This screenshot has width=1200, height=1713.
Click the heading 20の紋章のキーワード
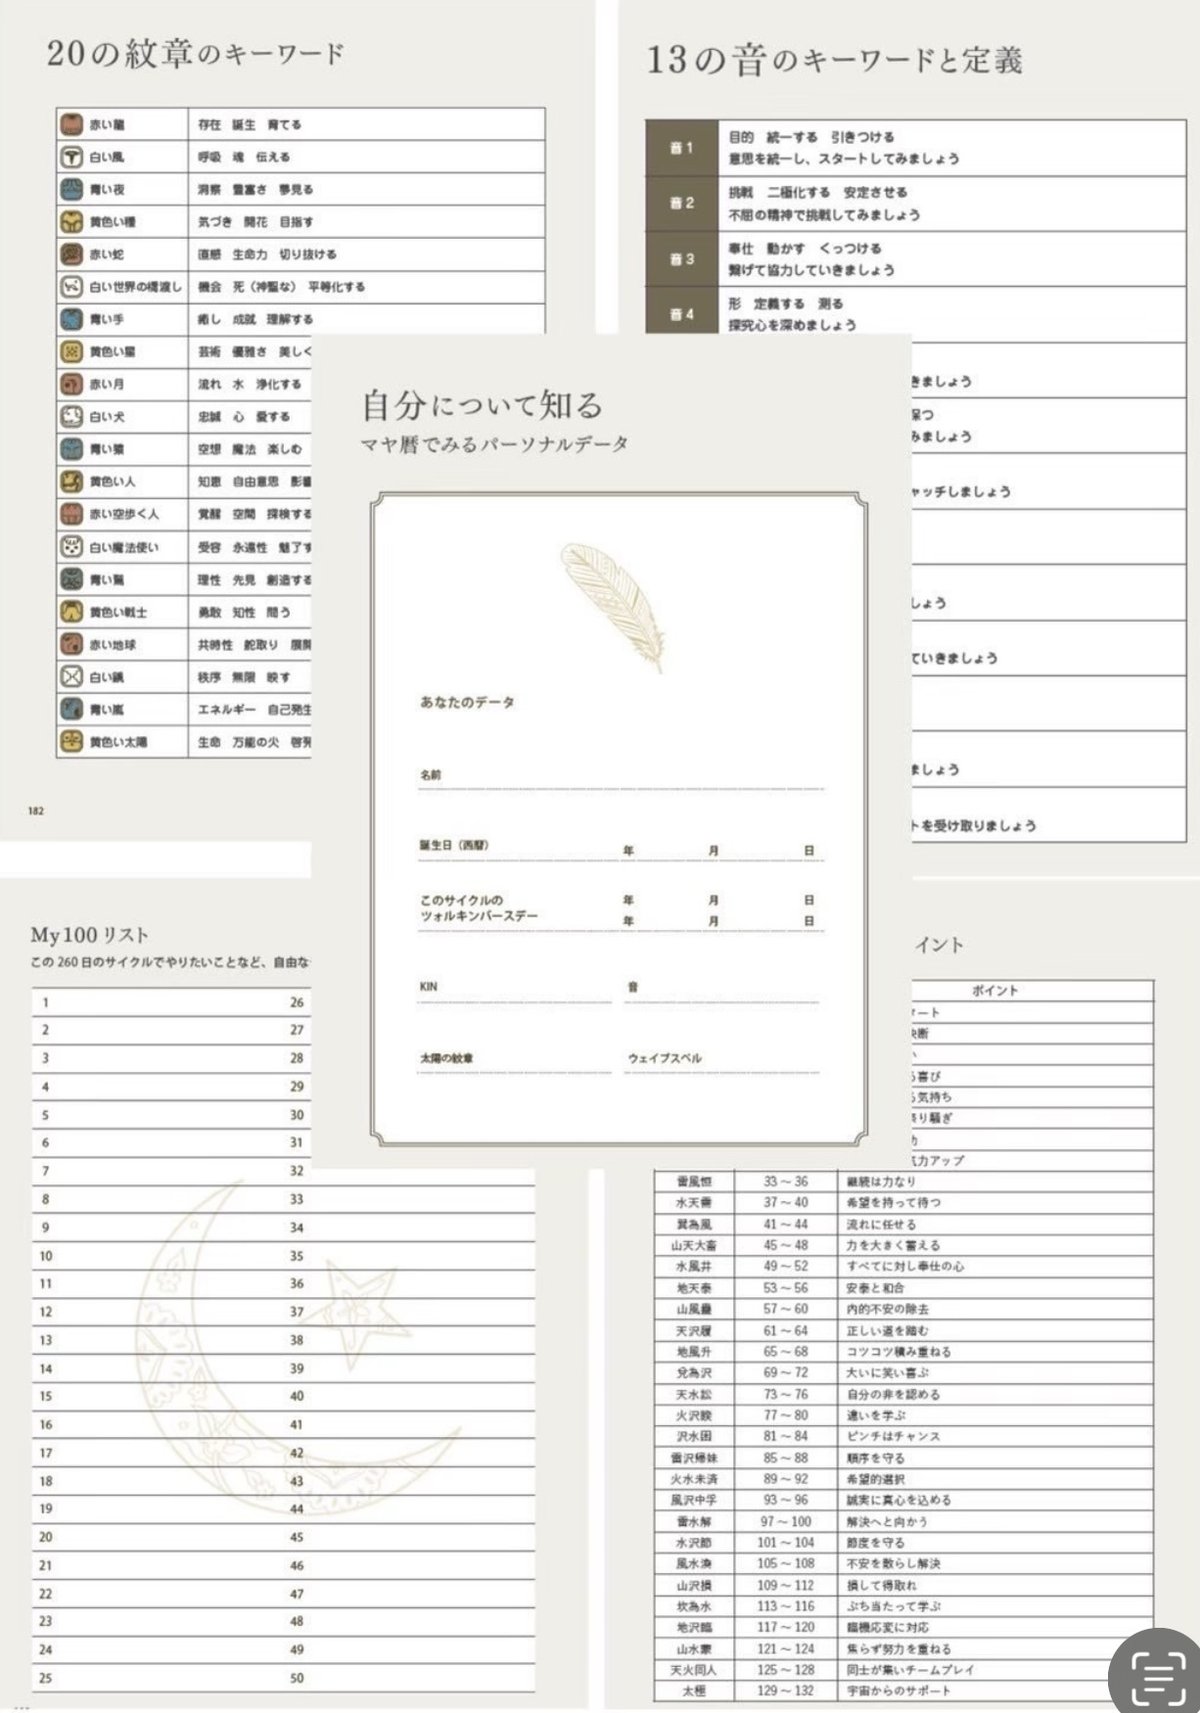[x=196, y=53]
